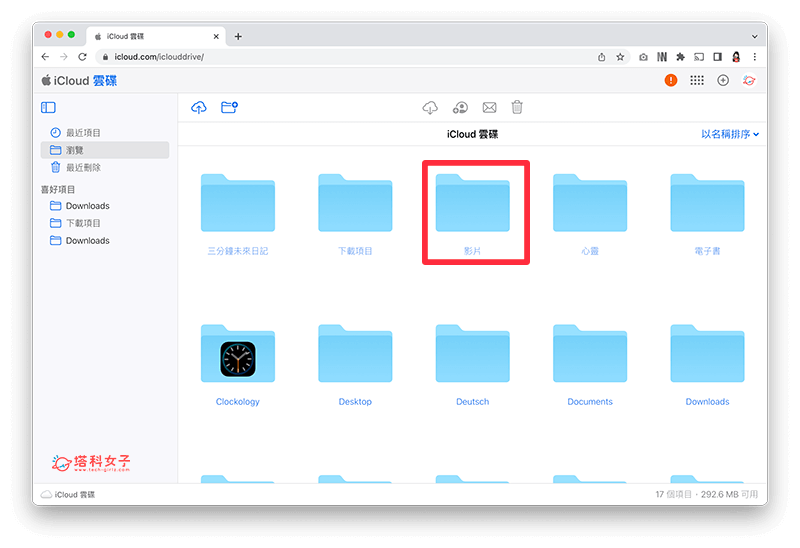Viewport: 800px width, 548px height.
Task: Expand the tab search chevron
Action: click(x=755, y=36)
